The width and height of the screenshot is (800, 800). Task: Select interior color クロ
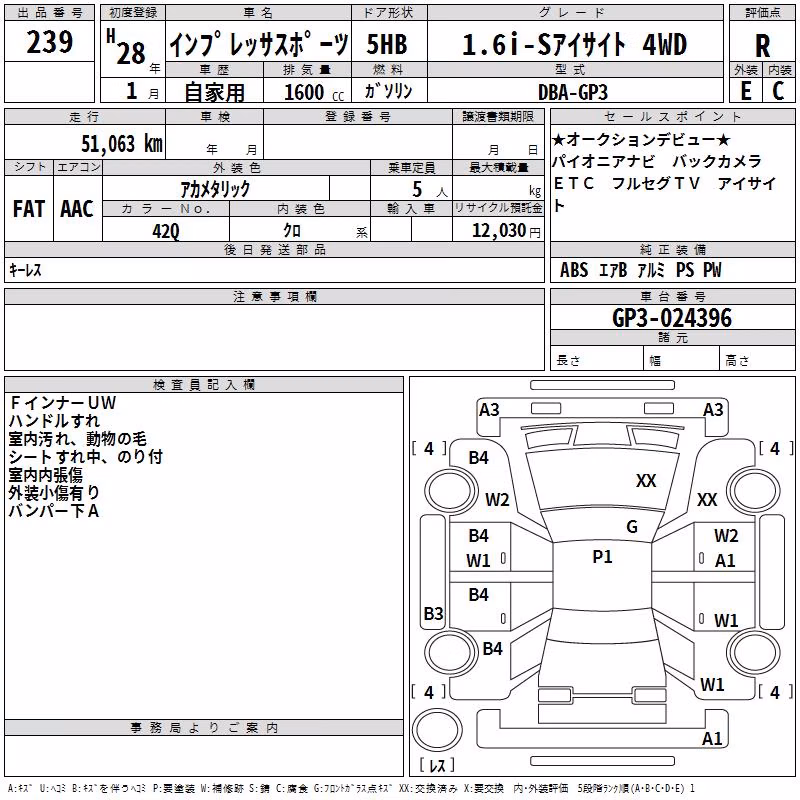[x=292, y=231]
